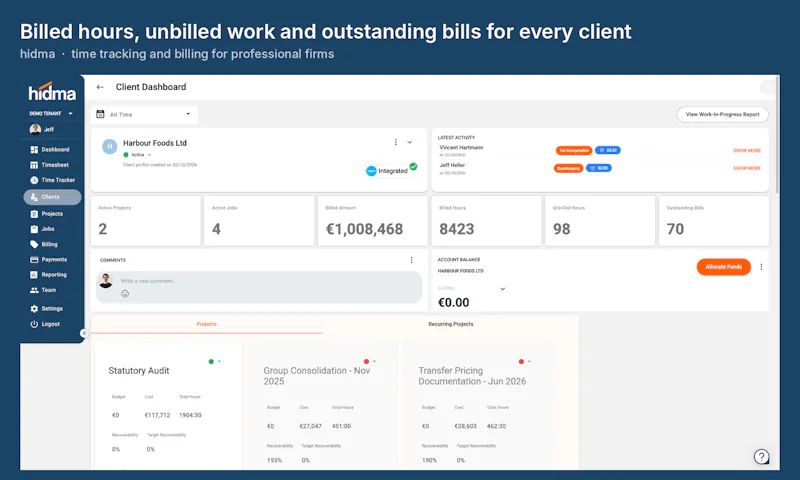Viewport: 800px width, 480px height.
Task: Switch to the Recurring Projects tab
Action: click(451, 324)
